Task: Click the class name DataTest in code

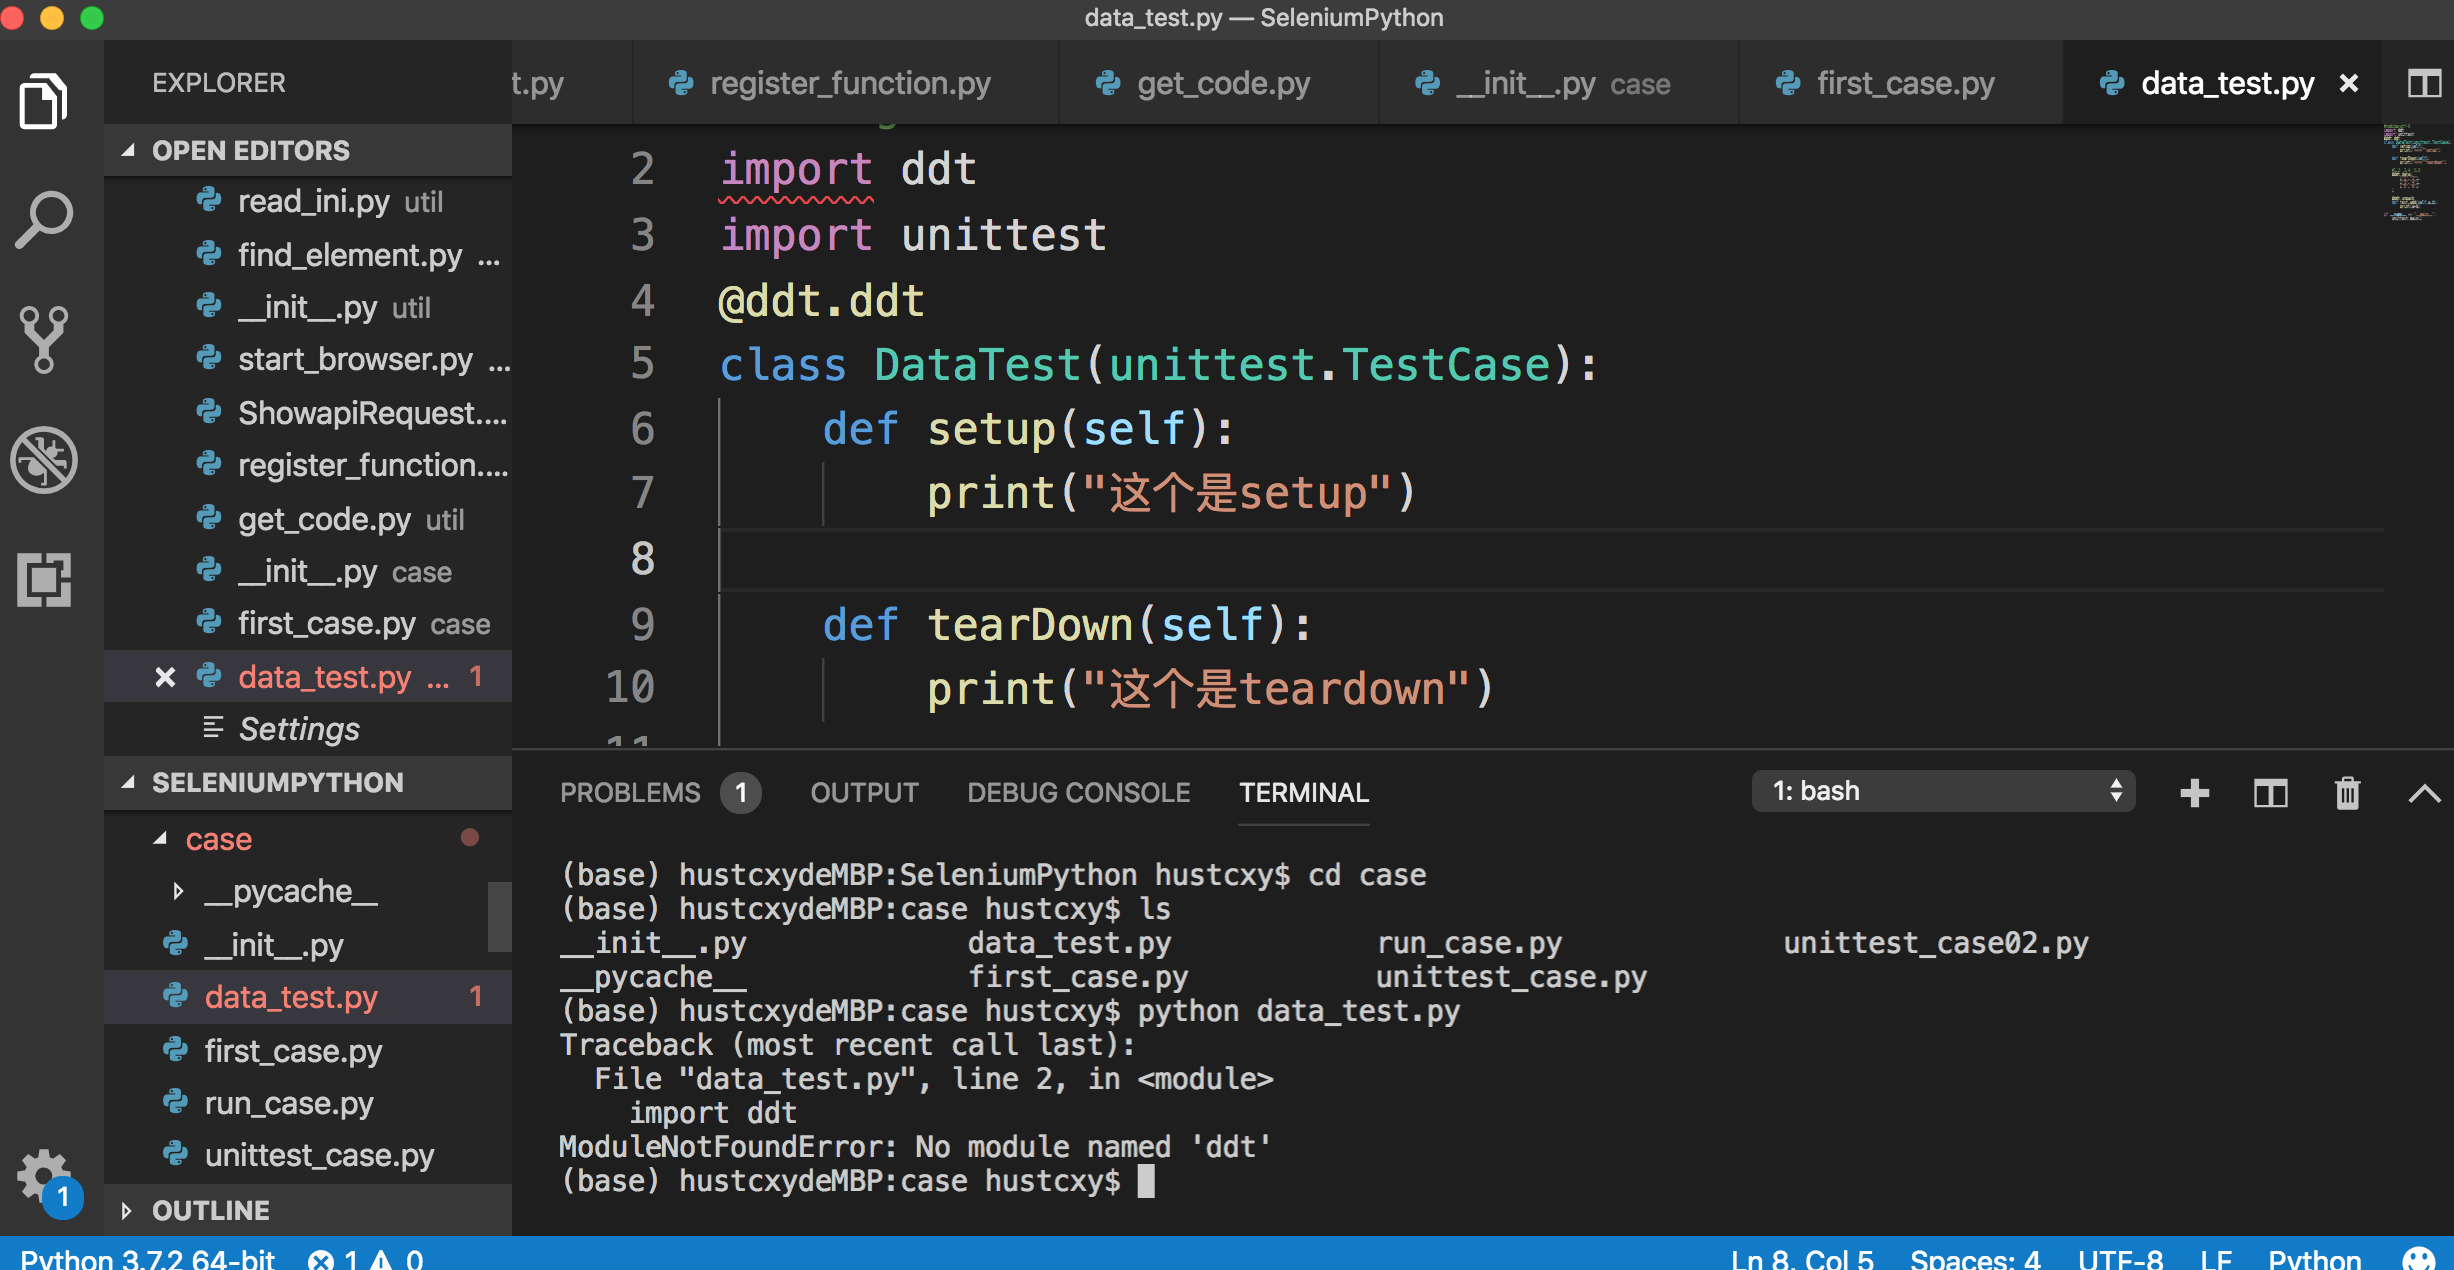Action: click(978, 365)
